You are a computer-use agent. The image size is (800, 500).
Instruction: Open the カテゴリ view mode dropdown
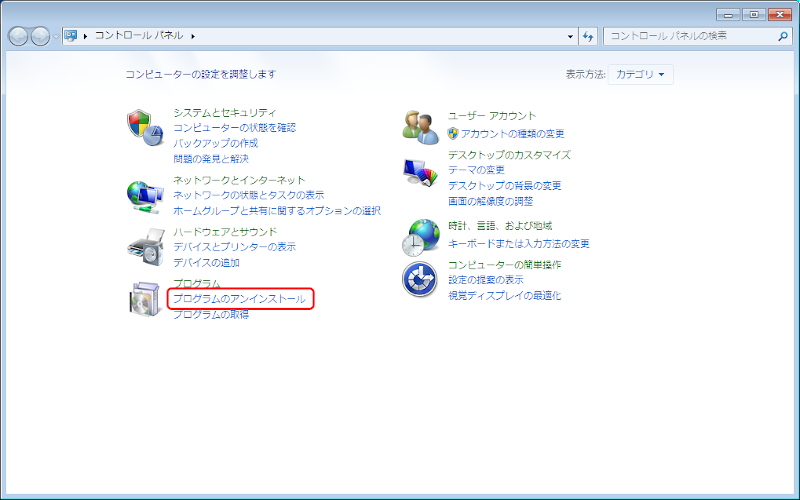(640, 74)
